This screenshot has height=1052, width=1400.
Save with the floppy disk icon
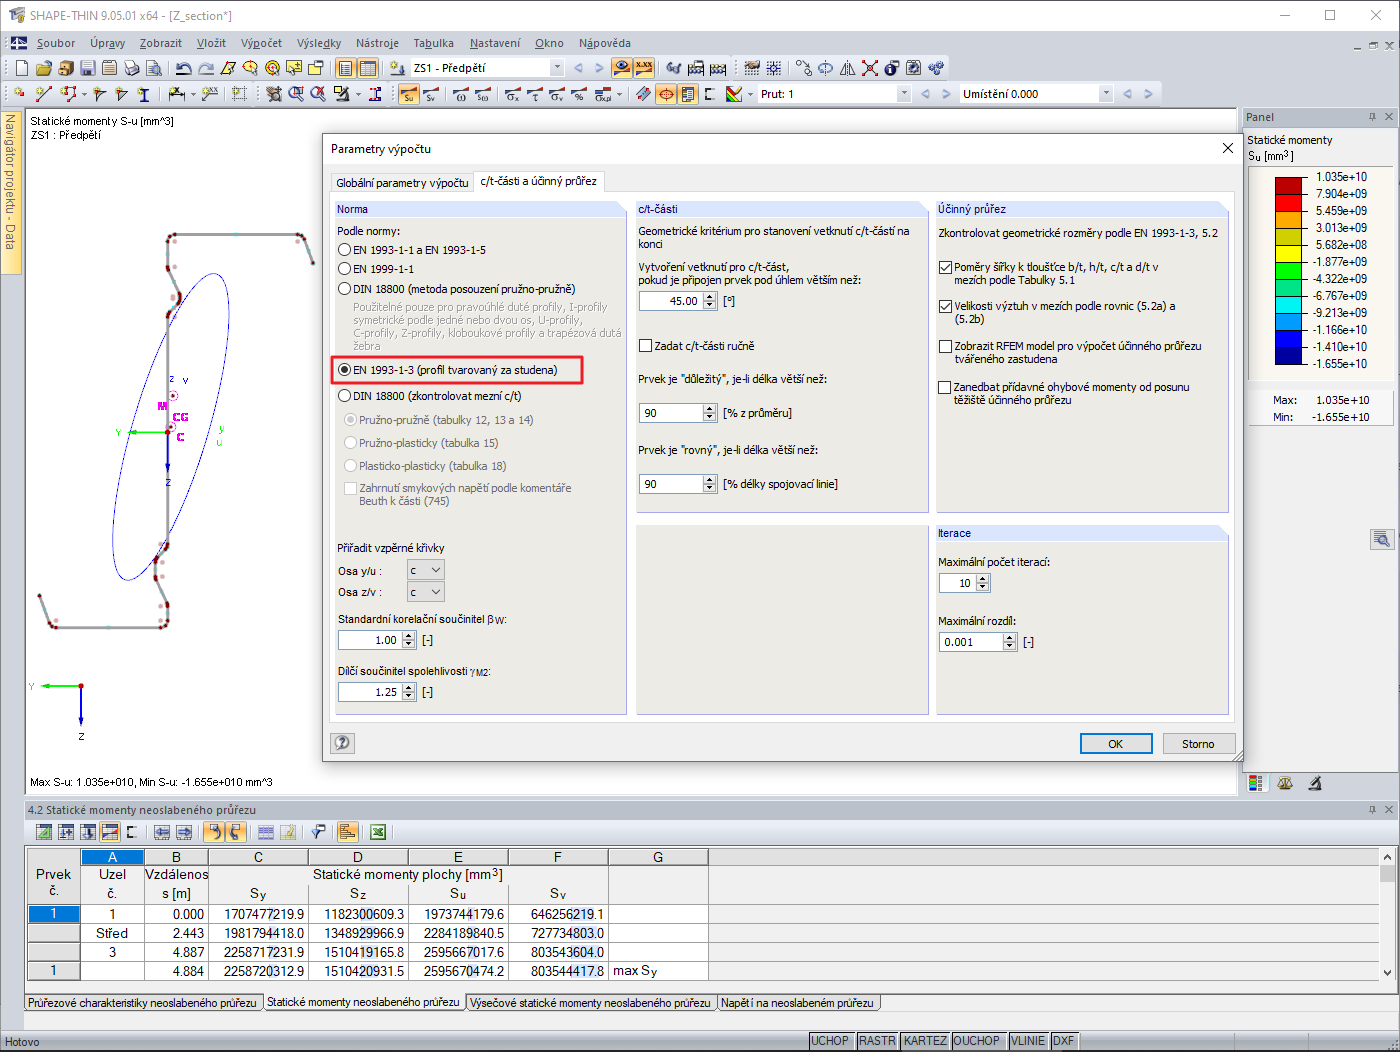click(x=87, y=68)
